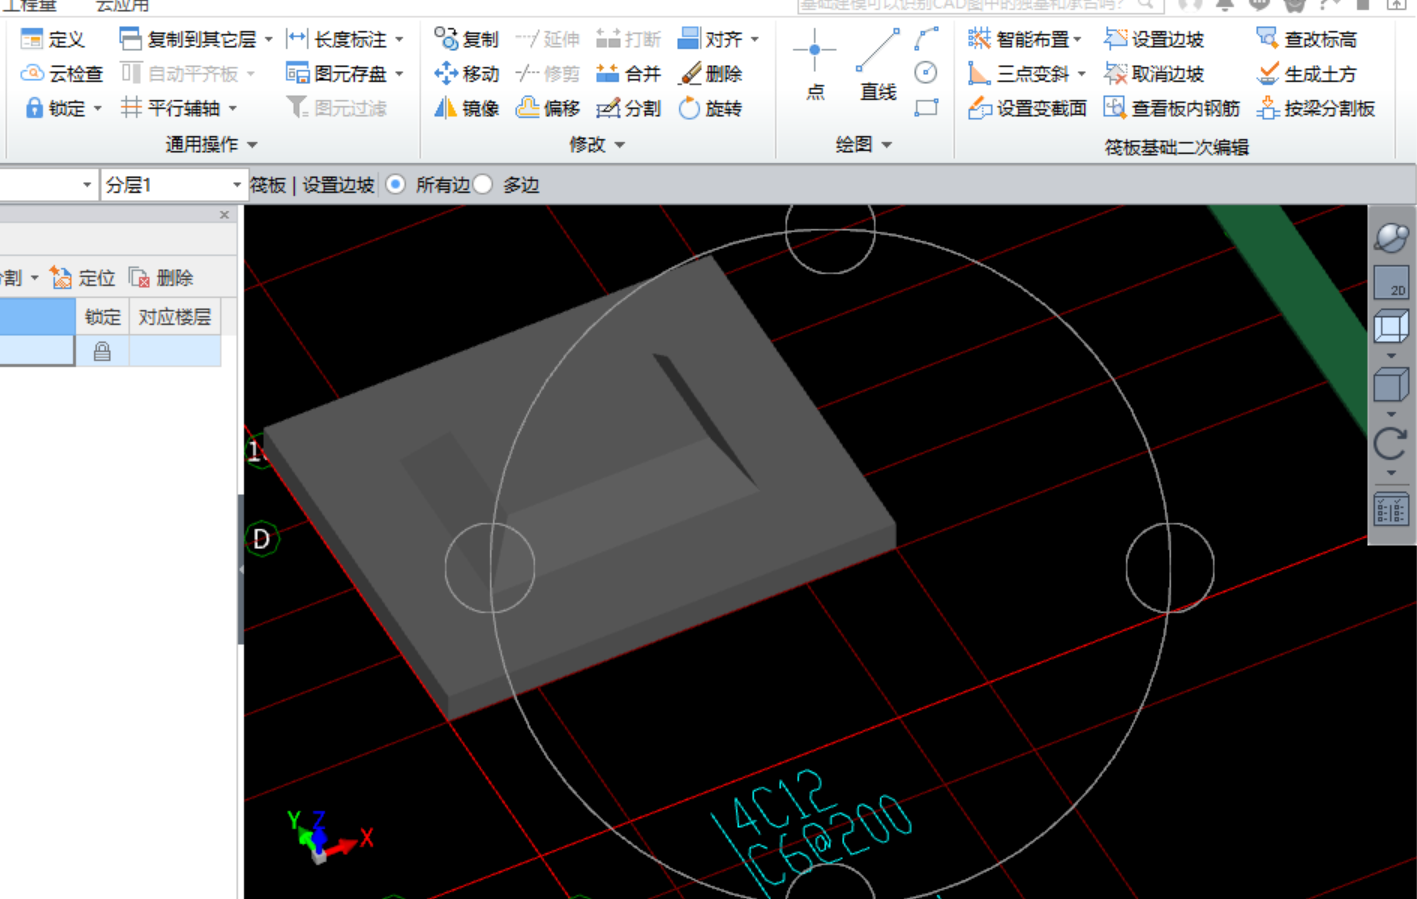Open the 三点变斜 dropdown arrow
This screenshot has height=899, width=1417.
[x=1082, y=74]
